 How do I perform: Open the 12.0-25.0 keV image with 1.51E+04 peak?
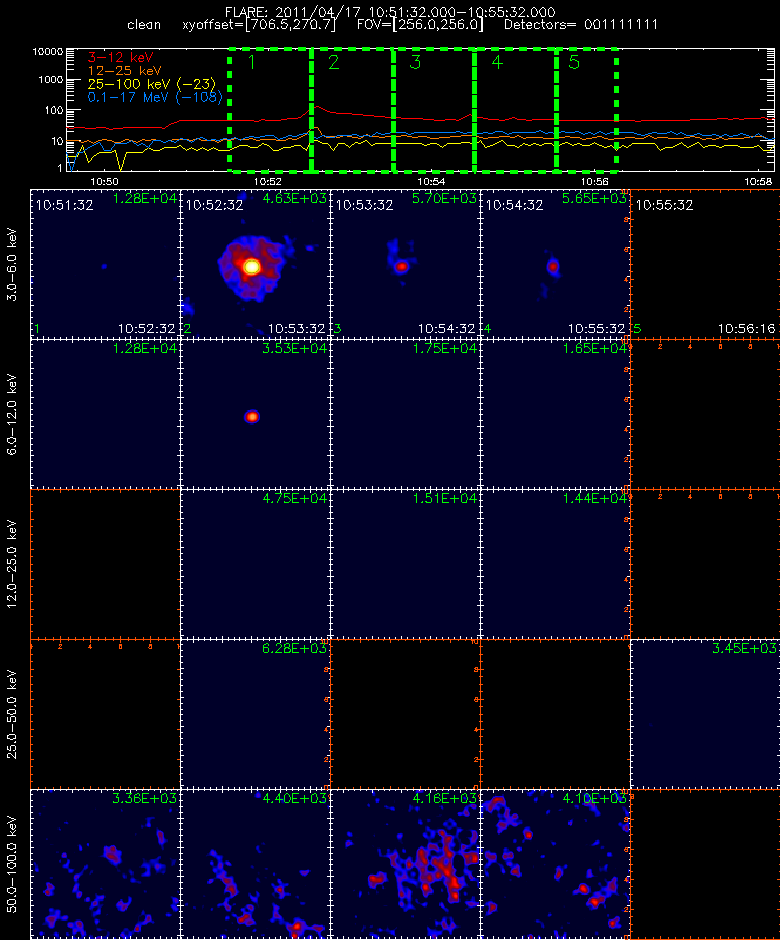click(405, 564)
